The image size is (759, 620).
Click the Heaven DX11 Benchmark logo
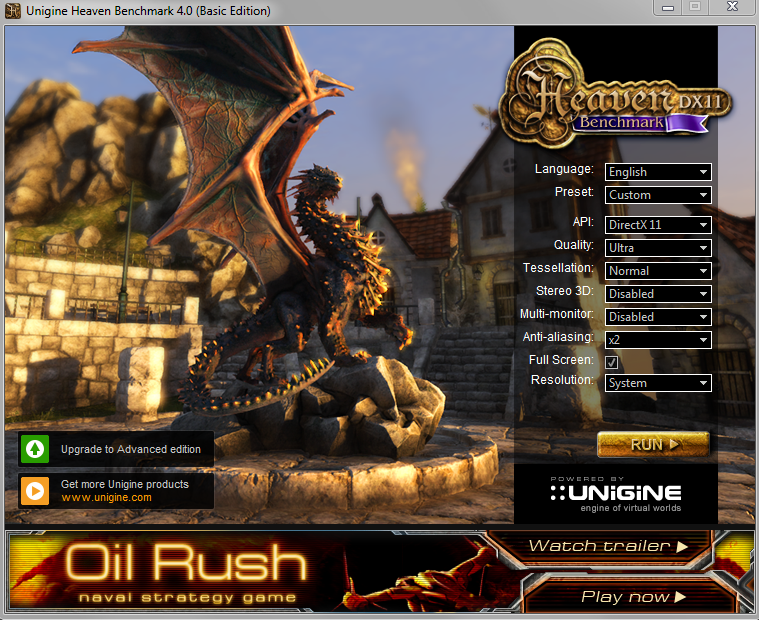(x=615, y=92)
